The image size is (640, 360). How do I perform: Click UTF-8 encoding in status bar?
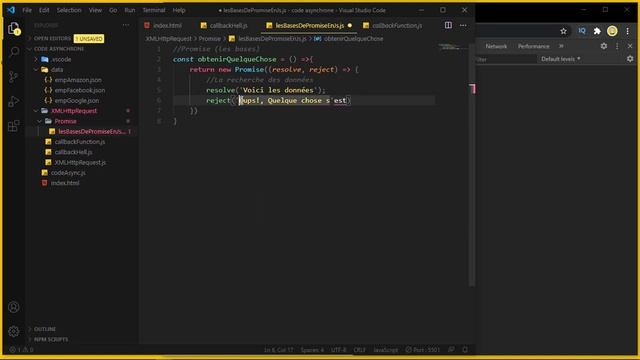338,350
